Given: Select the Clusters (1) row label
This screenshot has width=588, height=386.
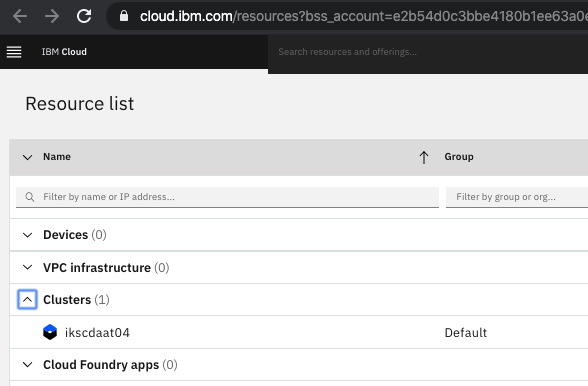Looking at the screenshot, I should click(x=76, y=300).
